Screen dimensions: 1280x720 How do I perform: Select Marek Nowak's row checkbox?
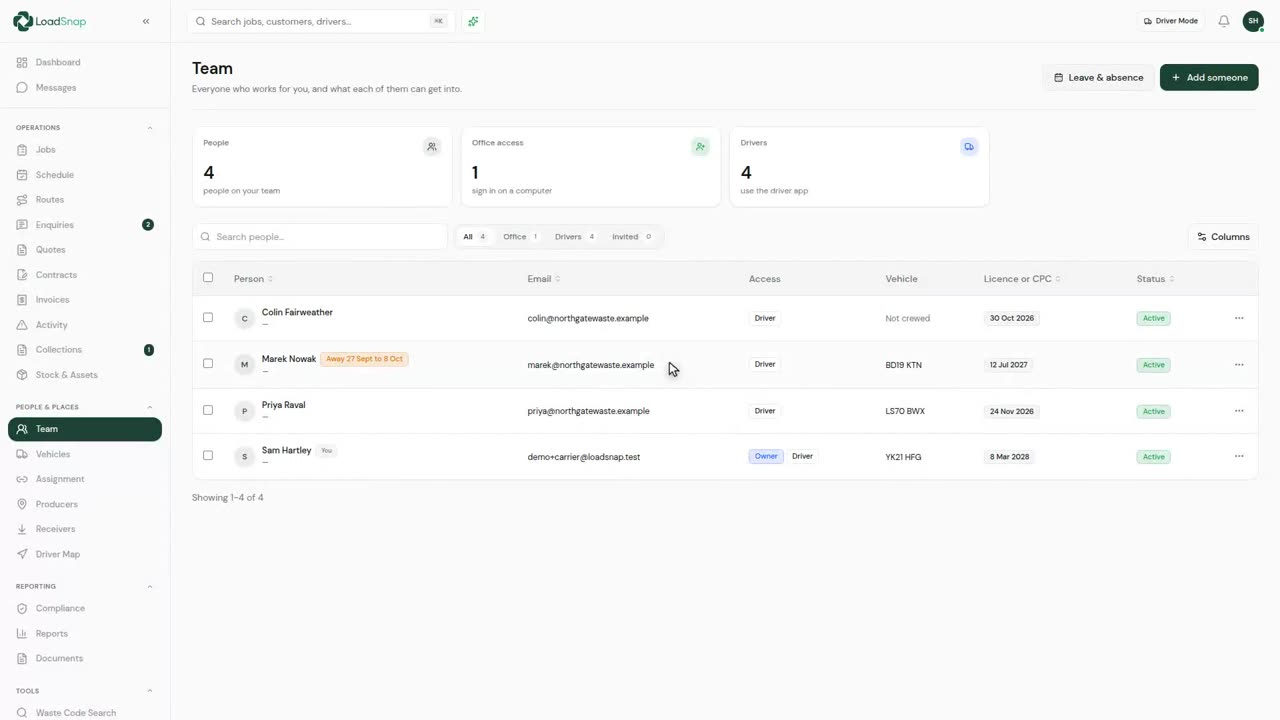208,364
